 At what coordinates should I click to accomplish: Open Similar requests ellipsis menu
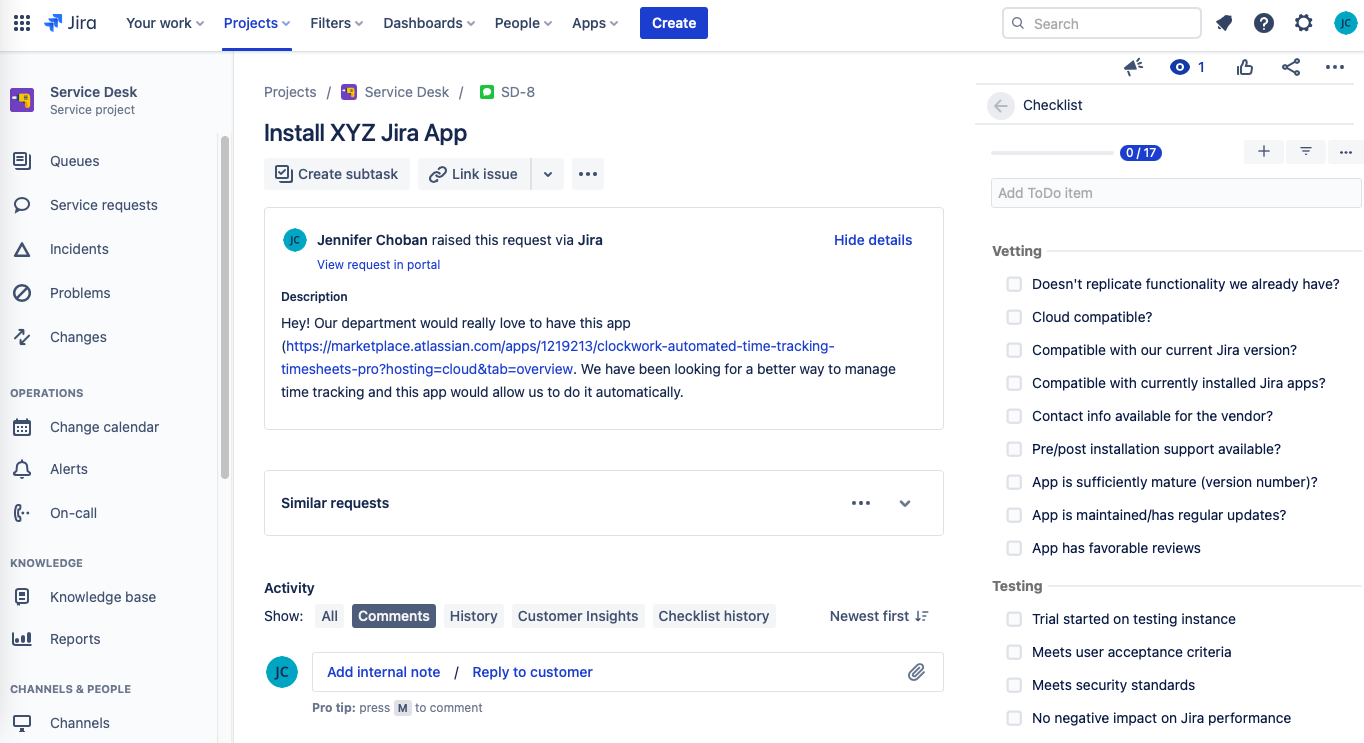coord(861,503)
